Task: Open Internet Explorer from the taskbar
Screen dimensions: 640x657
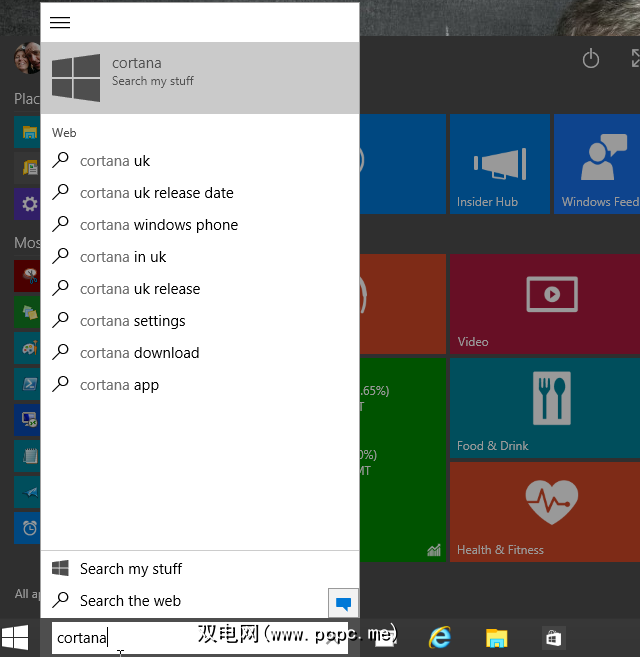Action: tap(440, 637)
